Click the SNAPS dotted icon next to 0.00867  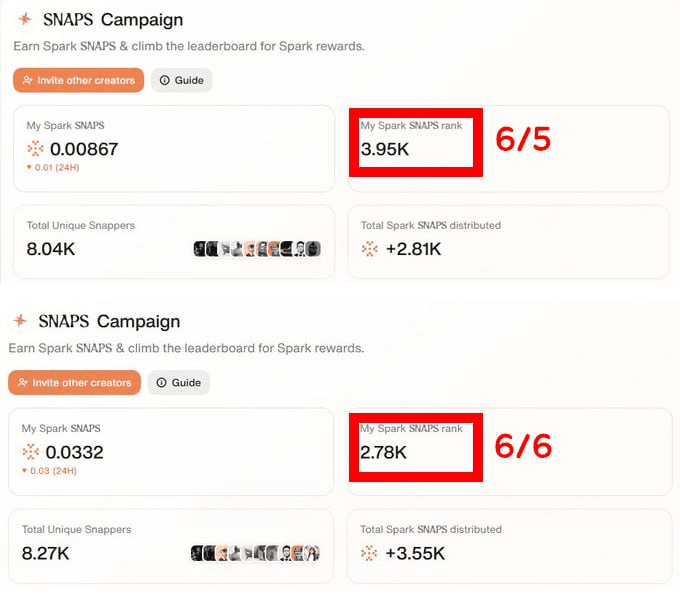pyautogui.click(x=35, y=149)
